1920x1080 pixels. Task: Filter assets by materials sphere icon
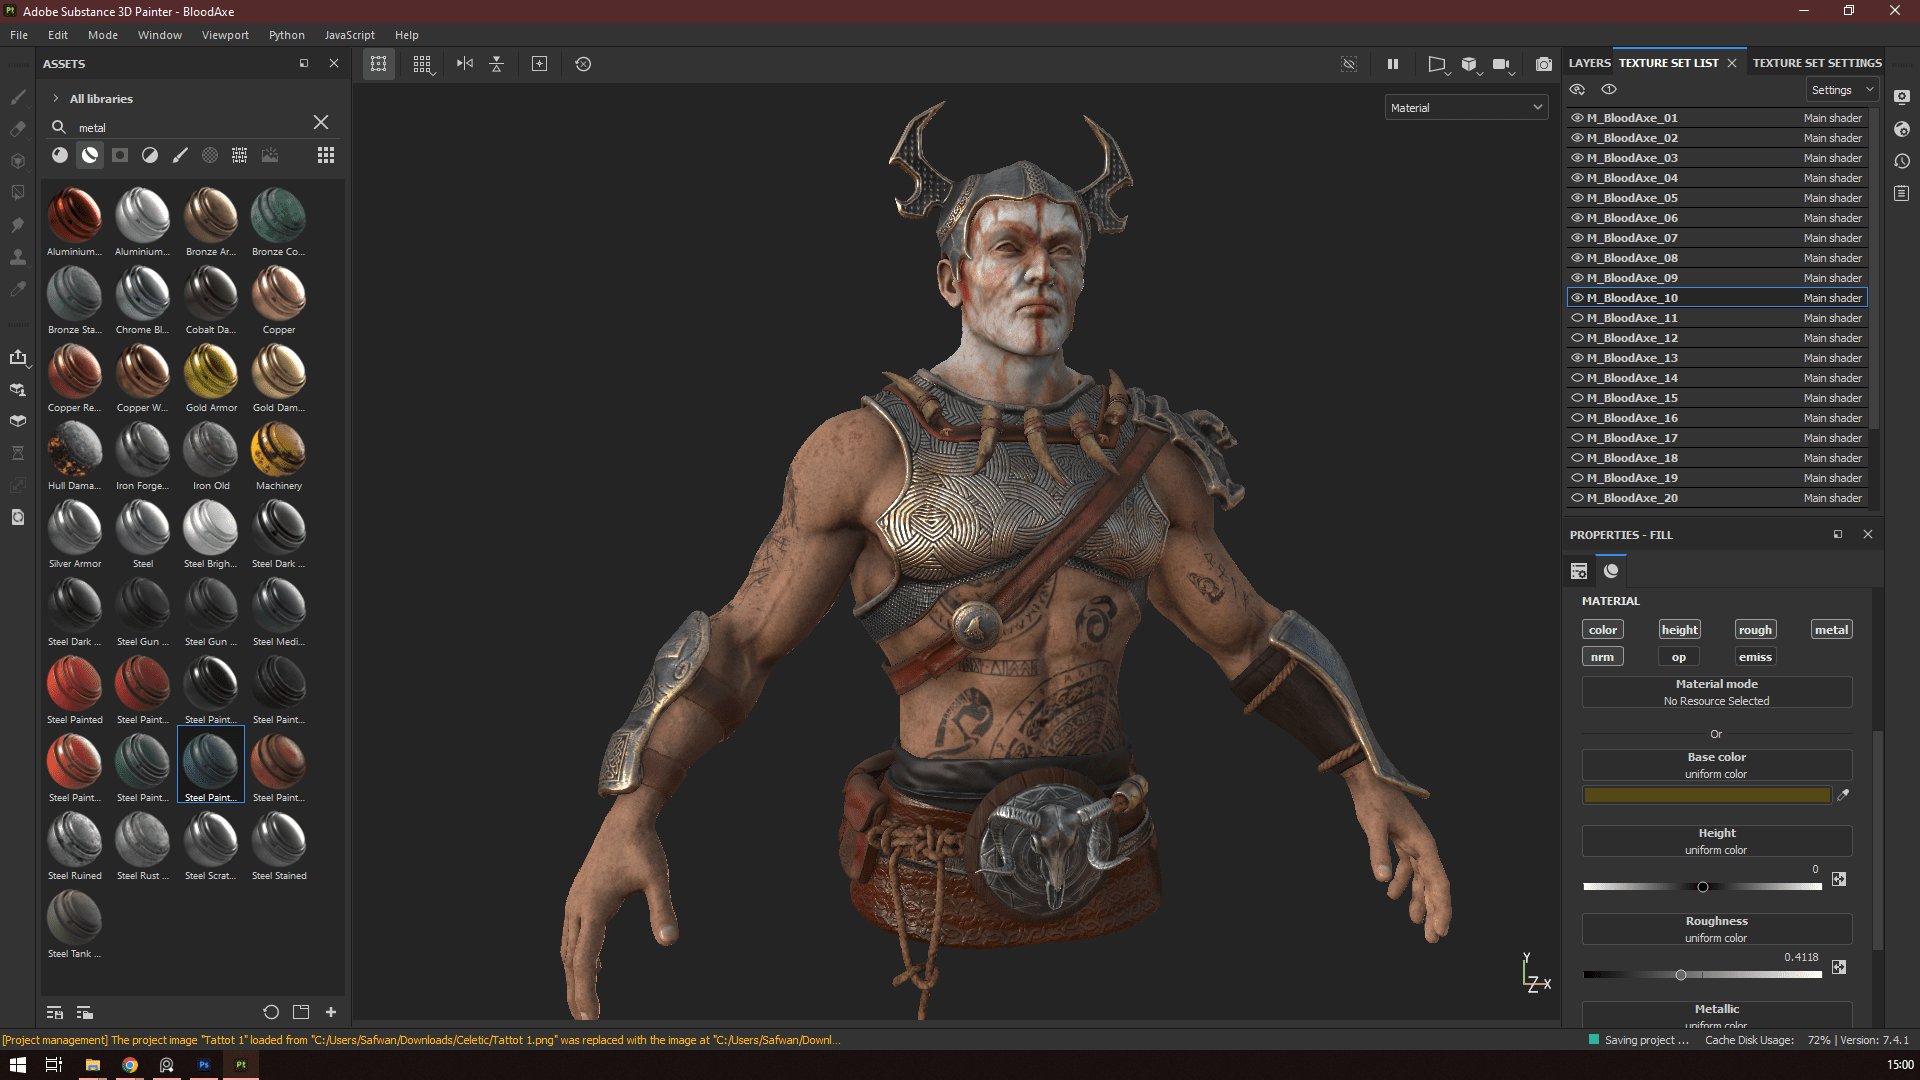pyautogui.click(x=60, y=155)
